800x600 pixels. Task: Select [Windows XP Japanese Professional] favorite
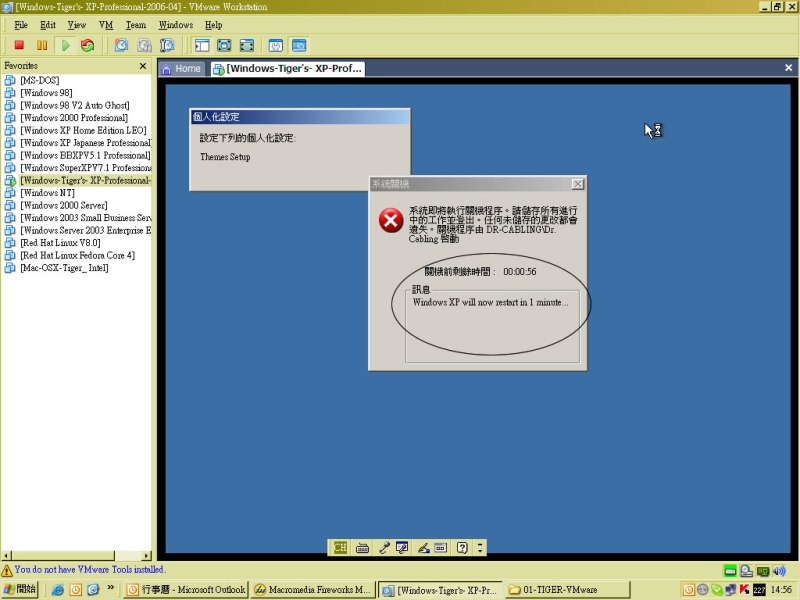click(85, 142)
